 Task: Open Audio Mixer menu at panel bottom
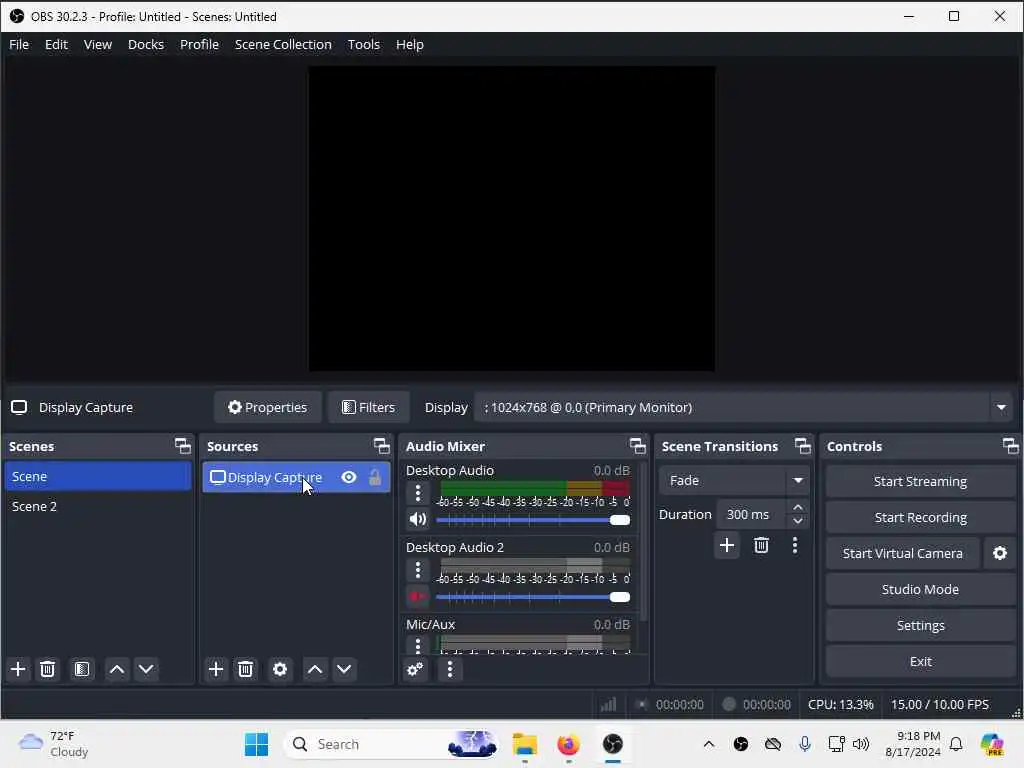[x=449, y=669]
